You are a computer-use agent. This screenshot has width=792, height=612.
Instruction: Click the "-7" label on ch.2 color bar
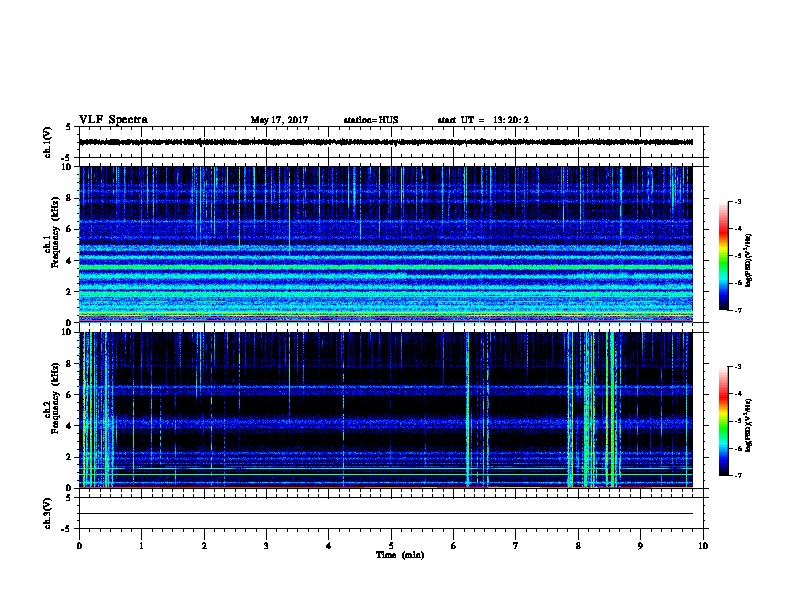[737, 476]
